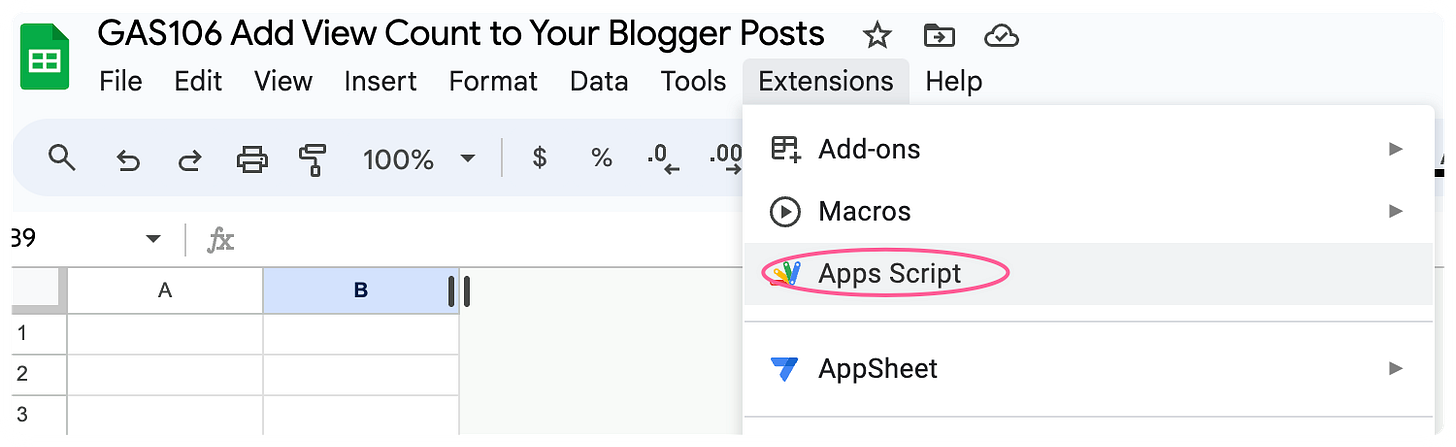
Task: Open the Edit menu
Action: (x=198, y=81)
